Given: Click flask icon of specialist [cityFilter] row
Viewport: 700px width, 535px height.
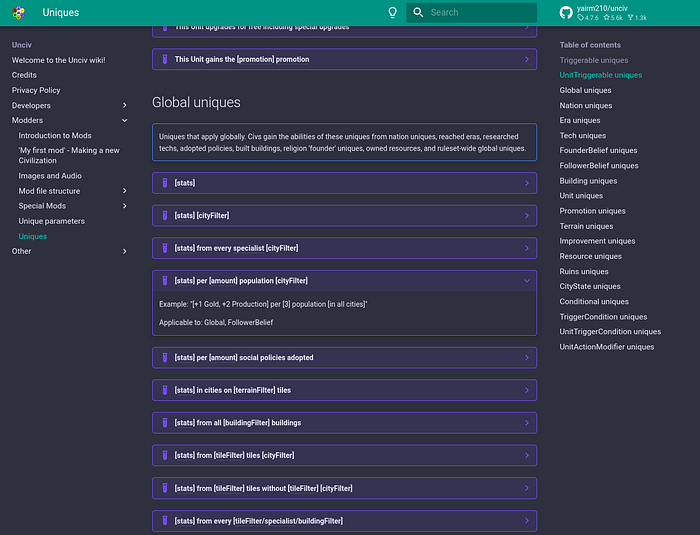Looking at the screenshot, I should click(x=165, y=248).
